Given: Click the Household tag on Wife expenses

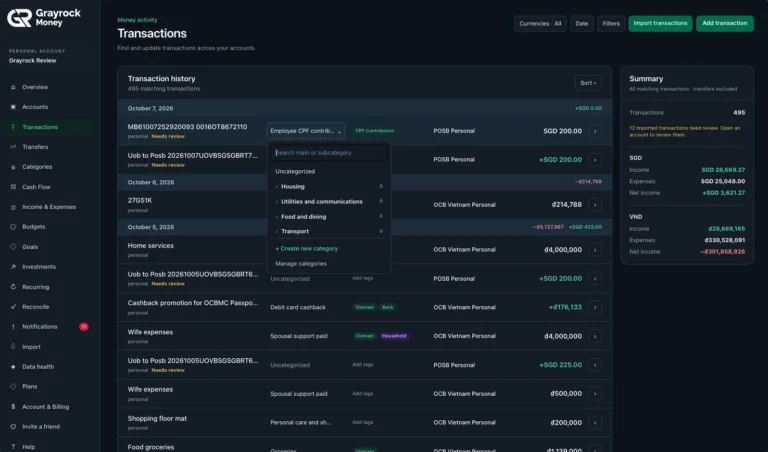Looking at the screenshot, I should [x=394, y=336].
